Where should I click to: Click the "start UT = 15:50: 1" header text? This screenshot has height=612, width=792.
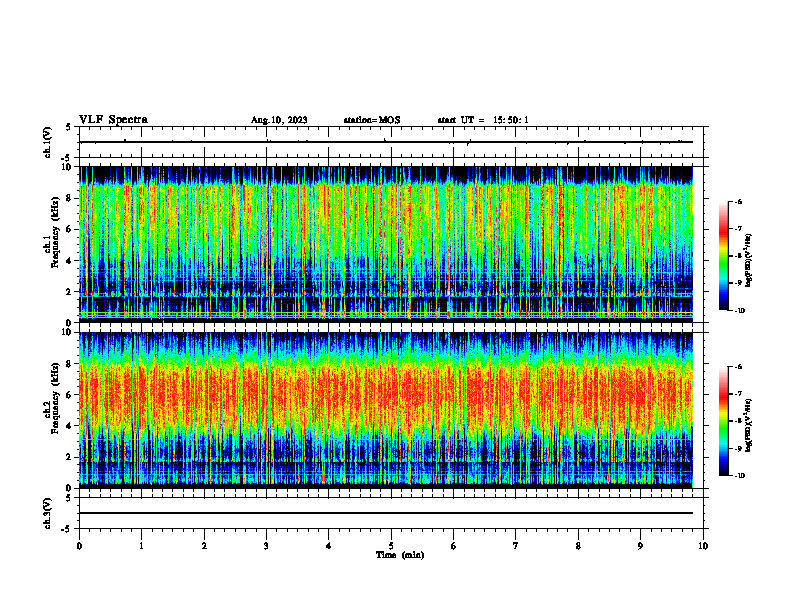coord(483,120)
